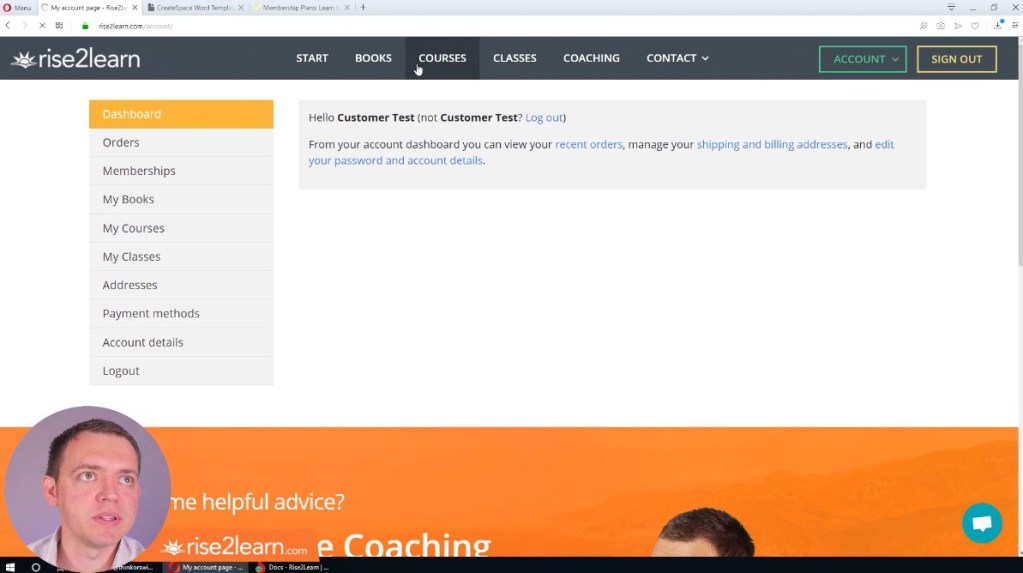Go back using the browser back arrow
Screen dimensions: 1023x573
tap(8, 25)
